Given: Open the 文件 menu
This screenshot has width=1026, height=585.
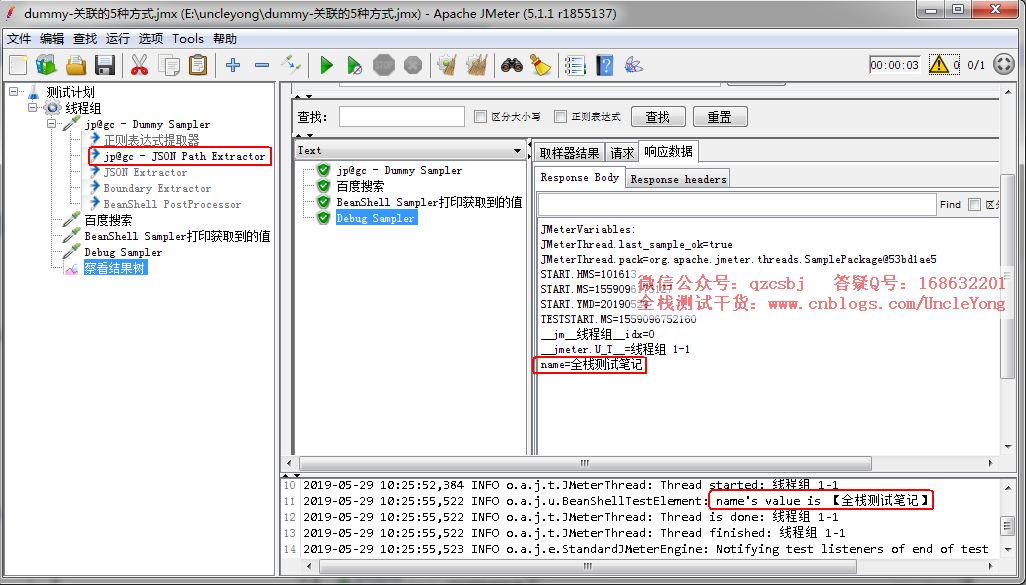Looking at the screenshot, I should click(19, 39).
